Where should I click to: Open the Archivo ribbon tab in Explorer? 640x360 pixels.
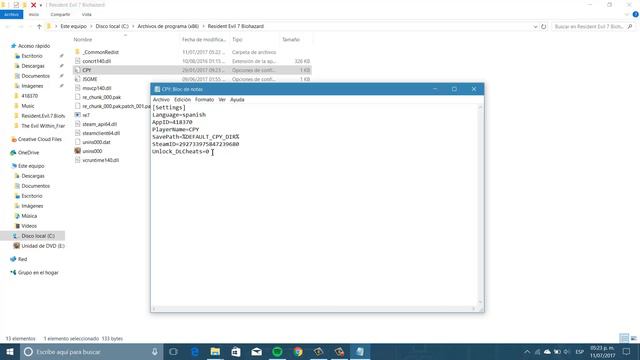[x=11, y=14]
